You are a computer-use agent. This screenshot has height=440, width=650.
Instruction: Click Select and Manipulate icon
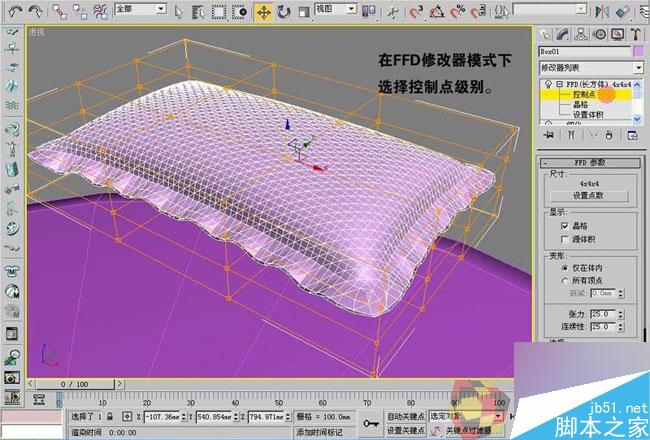tap(392, 12)
